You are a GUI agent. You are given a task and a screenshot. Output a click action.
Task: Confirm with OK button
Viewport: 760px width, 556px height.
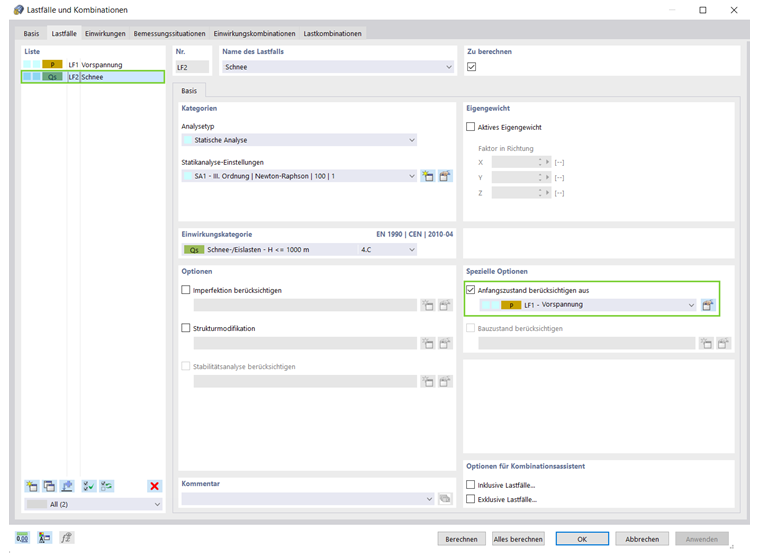pyautogui.click(x=582, y=539)
